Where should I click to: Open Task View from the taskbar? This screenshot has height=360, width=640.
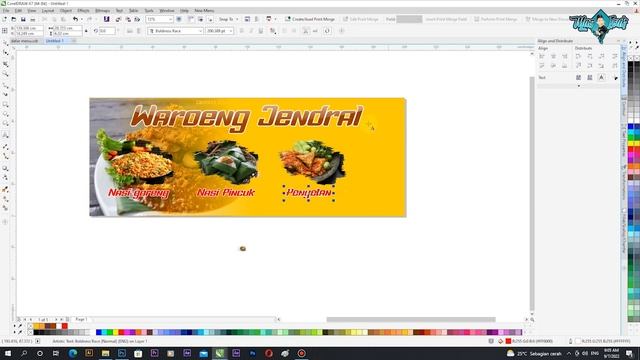click(x=56, y=353)
